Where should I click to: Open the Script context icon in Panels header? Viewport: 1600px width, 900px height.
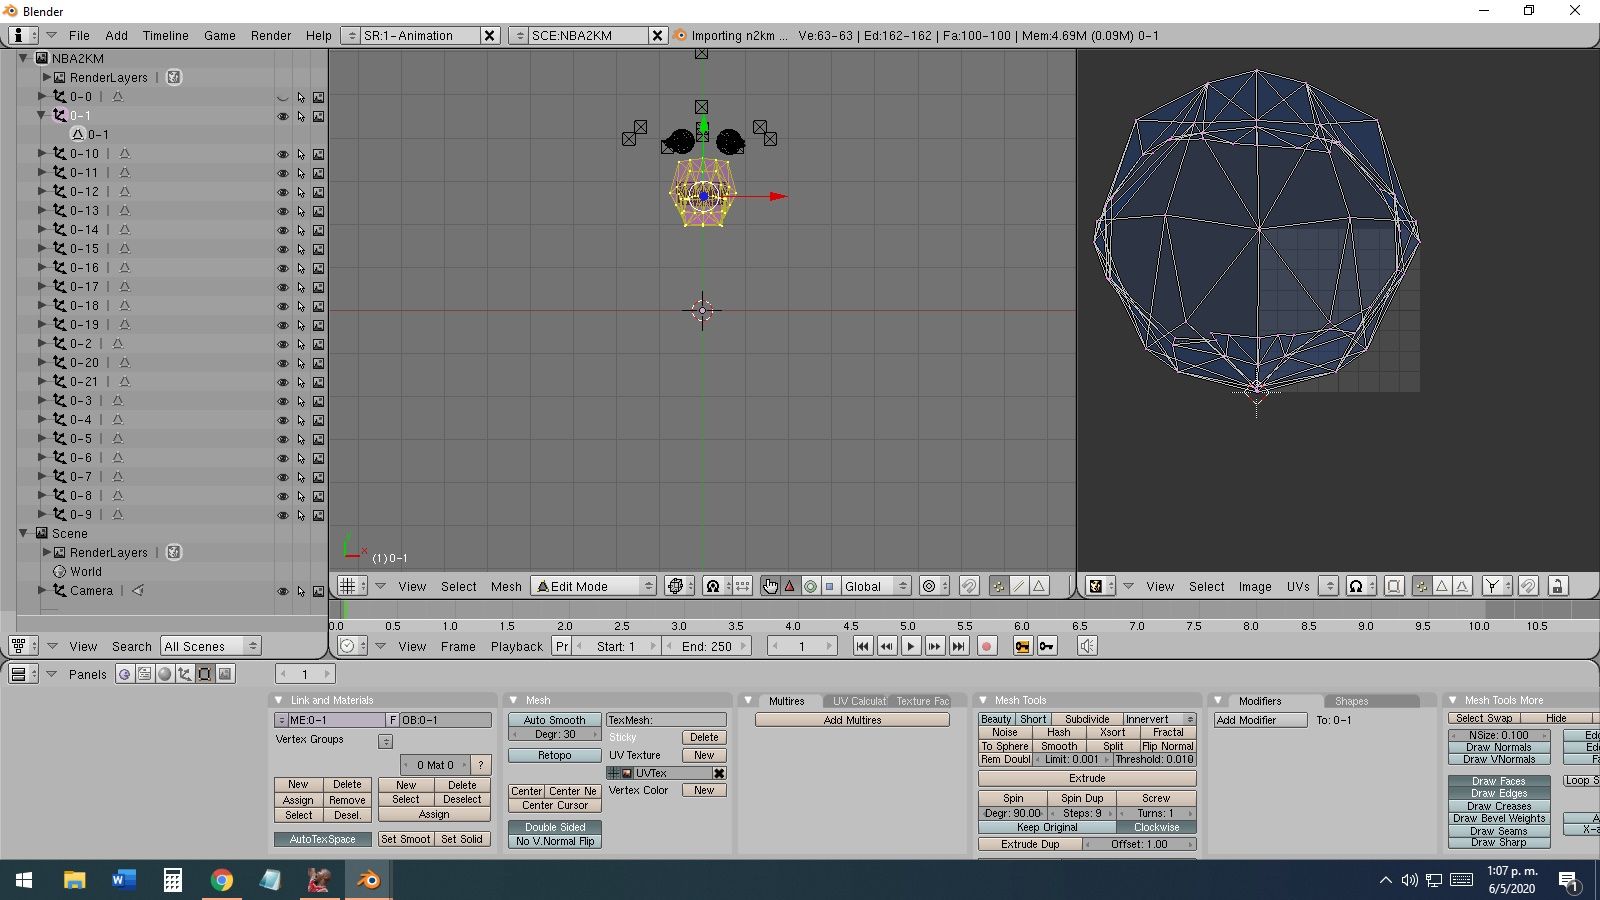(x=144, y=674)
